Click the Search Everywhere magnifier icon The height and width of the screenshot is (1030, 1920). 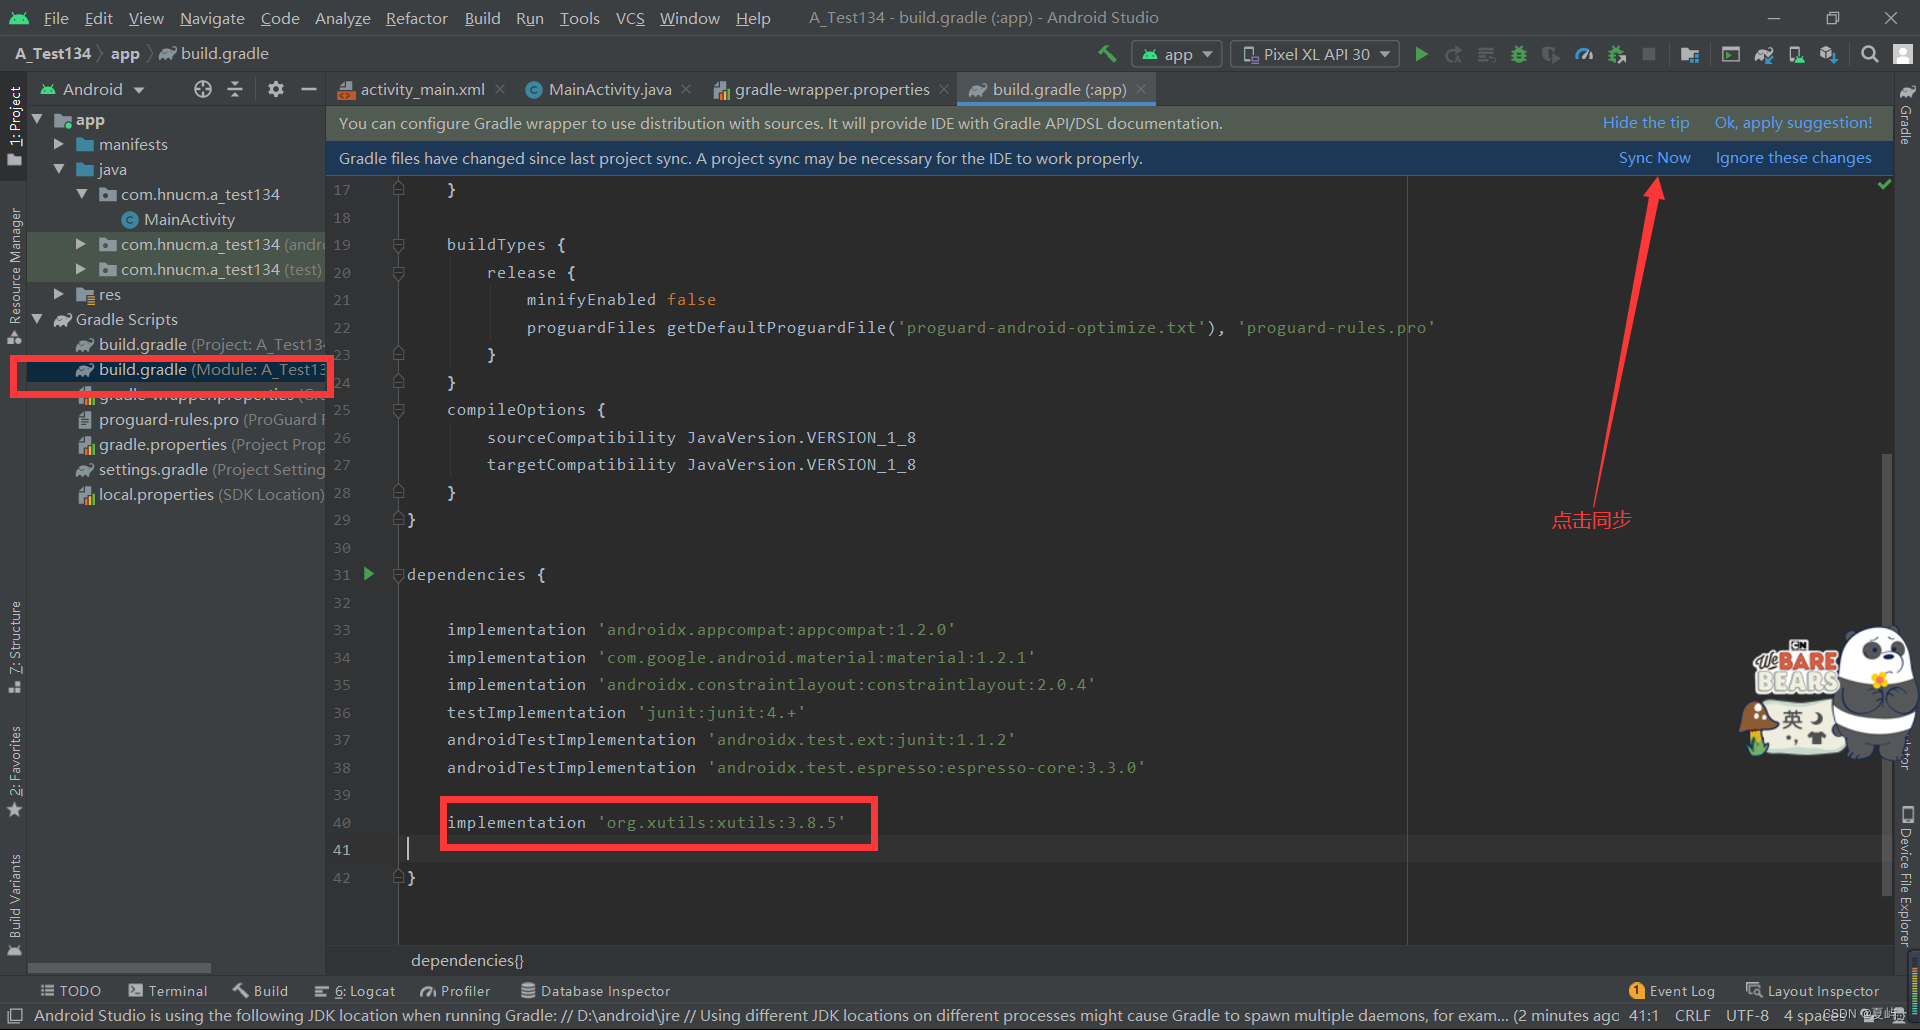1869,54
